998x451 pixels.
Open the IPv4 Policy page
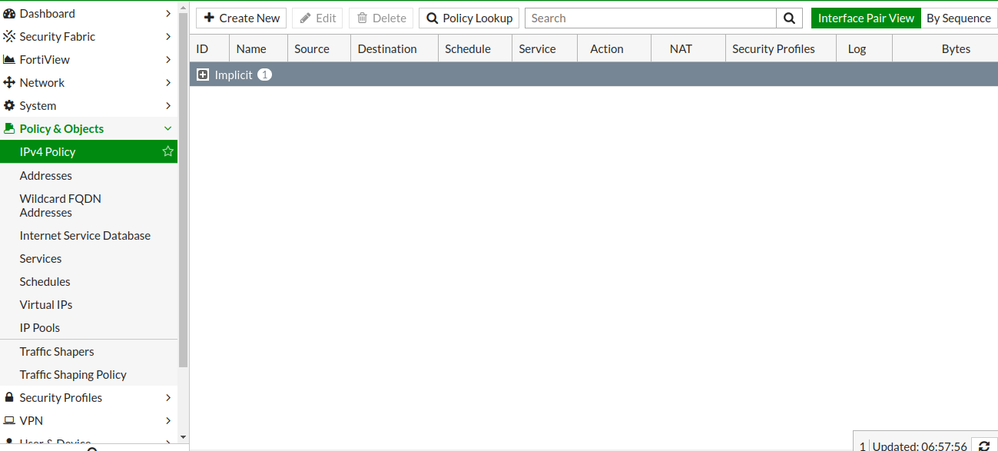88,151
